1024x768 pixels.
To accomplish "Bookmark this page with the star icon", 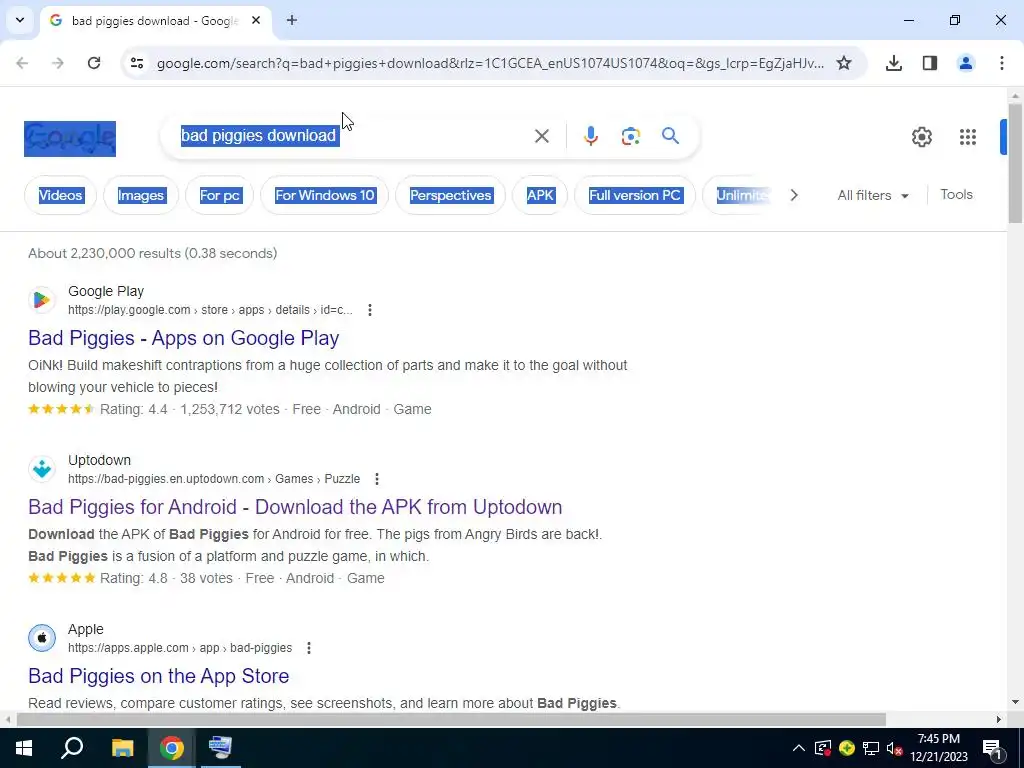I will (x=844, y=63).
